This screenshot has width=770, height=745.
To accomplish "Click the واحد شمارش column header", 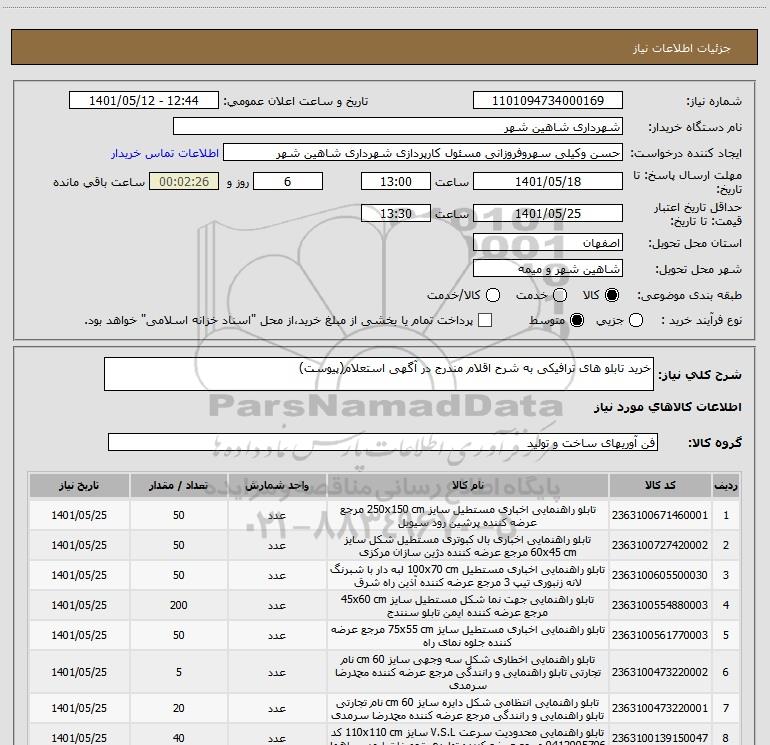I will pos(277,486).
